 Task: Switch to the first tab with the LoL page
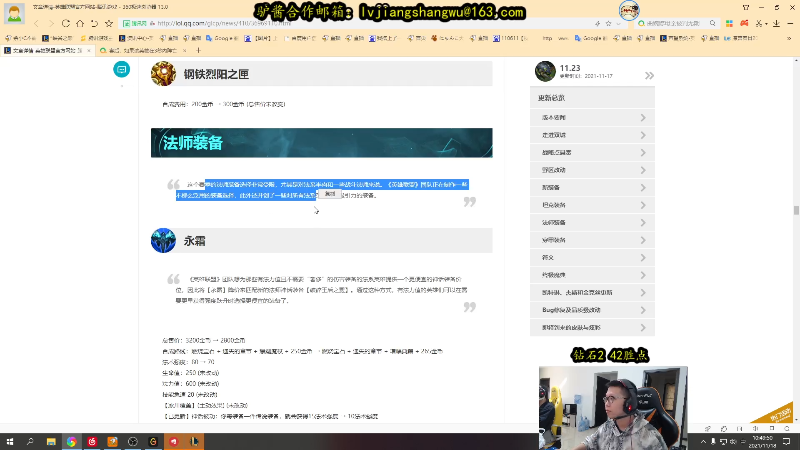(x=47, y=51)
